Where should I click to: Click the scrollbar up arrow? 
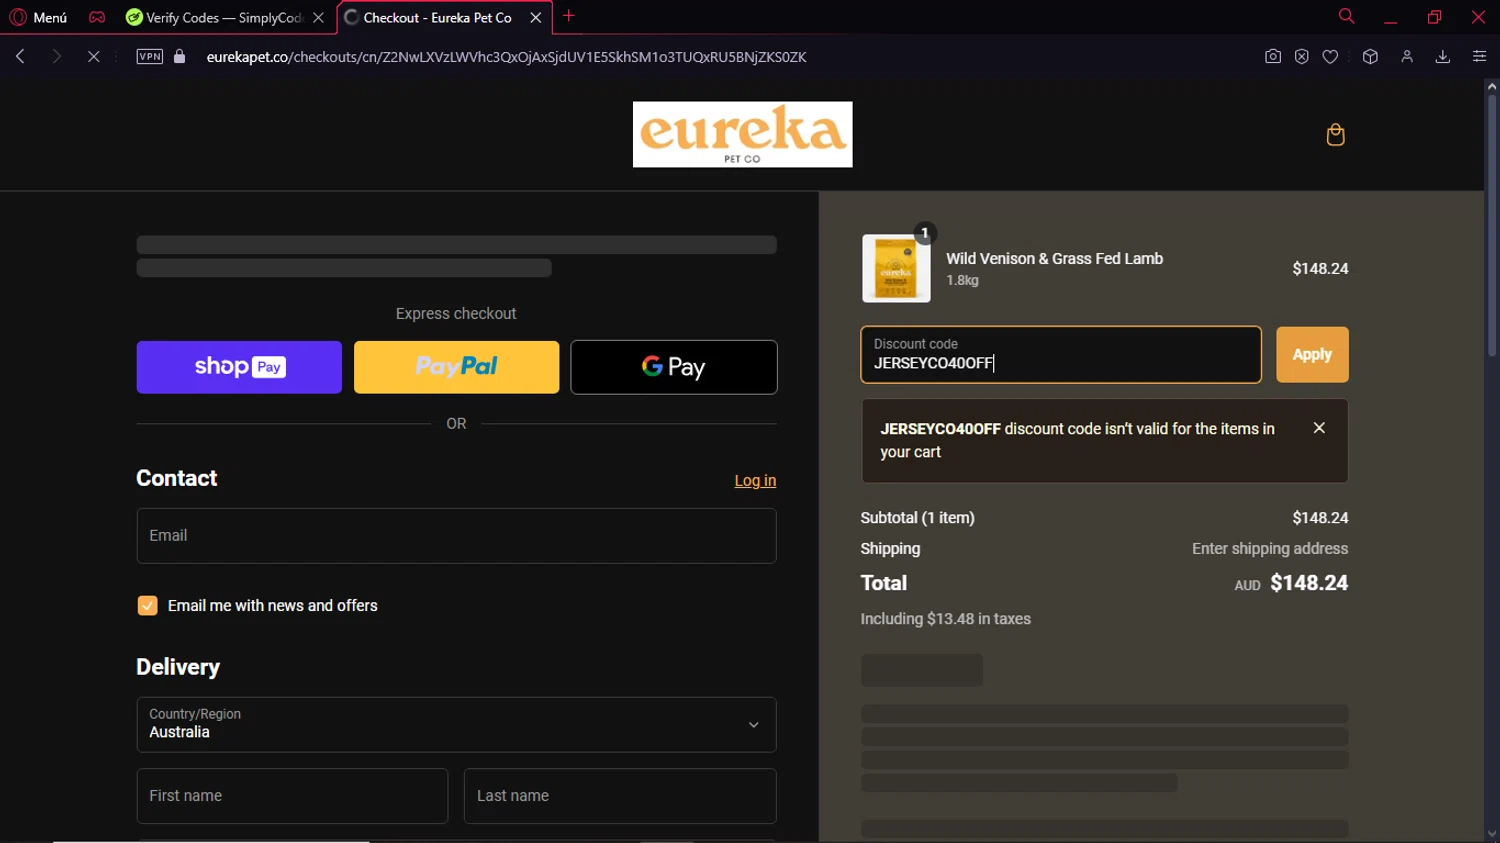[1491, 87]
